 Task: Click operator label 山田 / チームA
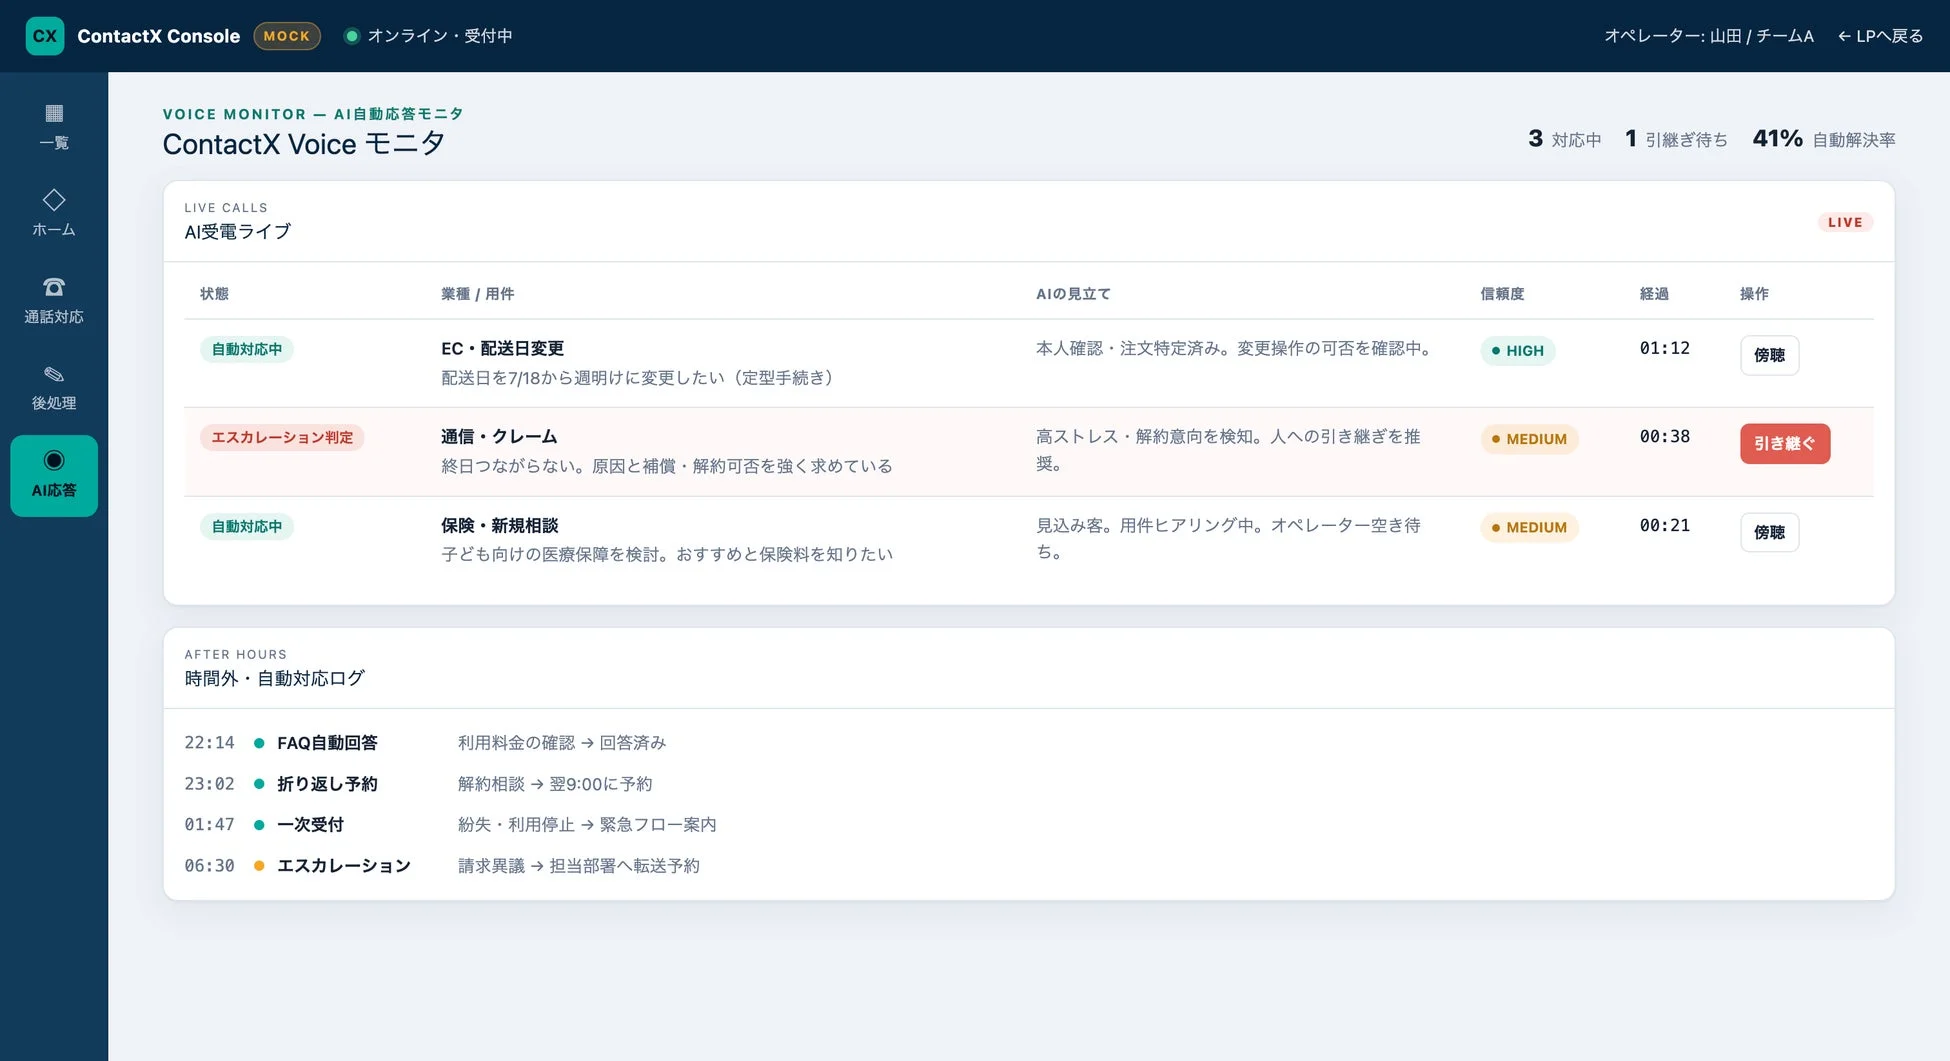click(1709, 36)
